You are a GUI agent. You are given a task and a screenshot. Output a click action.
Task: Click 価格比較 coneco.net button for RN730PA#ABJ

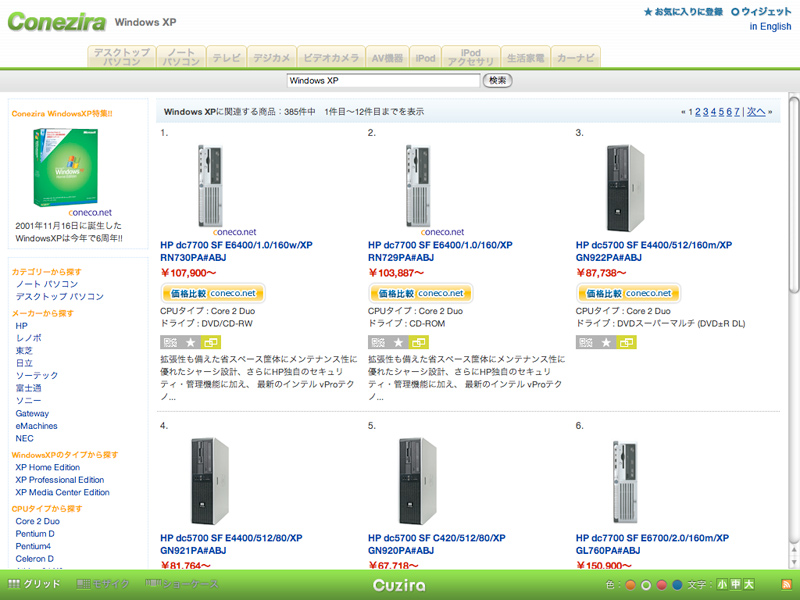click(x=213, y=293)
